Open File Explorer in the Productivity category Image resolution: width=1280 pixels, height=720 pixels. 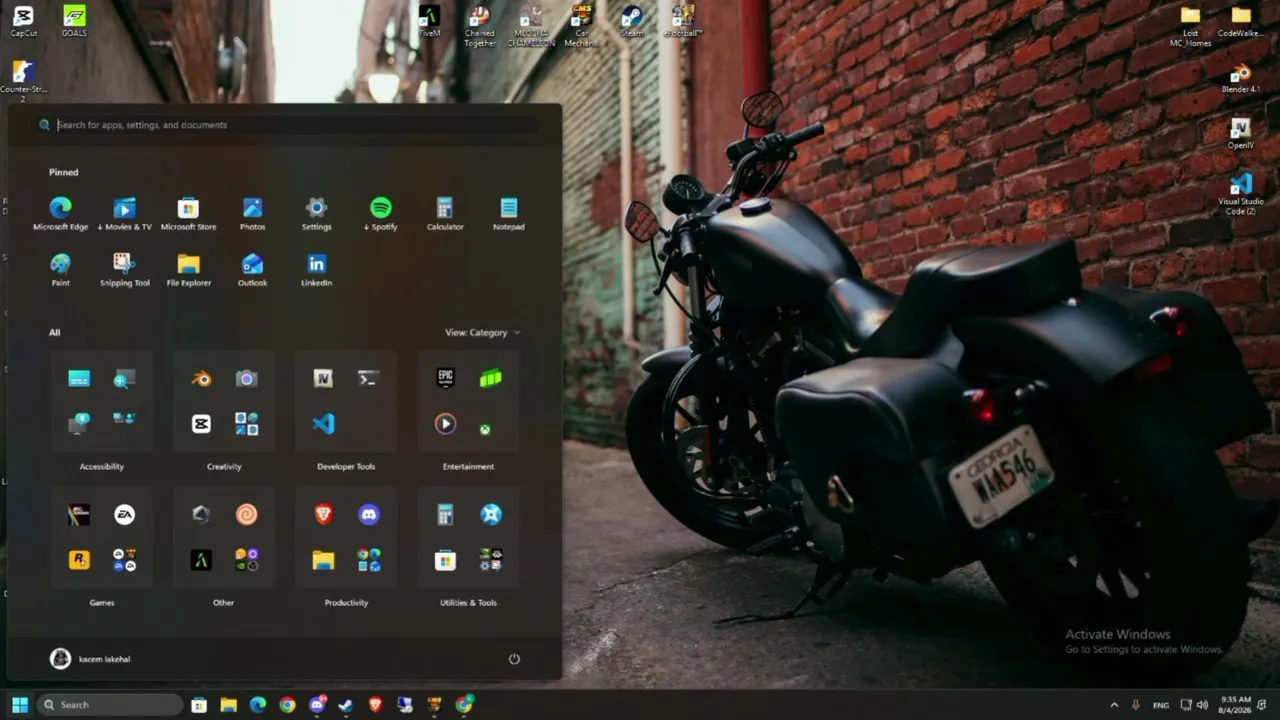tap(323, 560)
